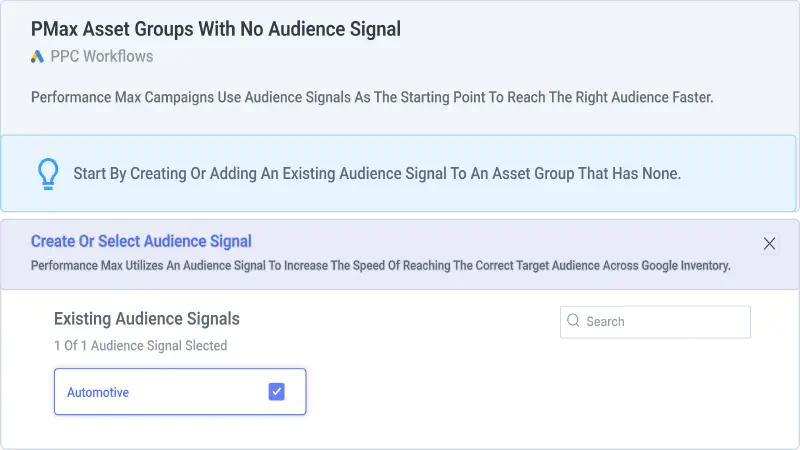Click the Performance Max Utilizes description line
800x450 pixels.
point(381,265)
